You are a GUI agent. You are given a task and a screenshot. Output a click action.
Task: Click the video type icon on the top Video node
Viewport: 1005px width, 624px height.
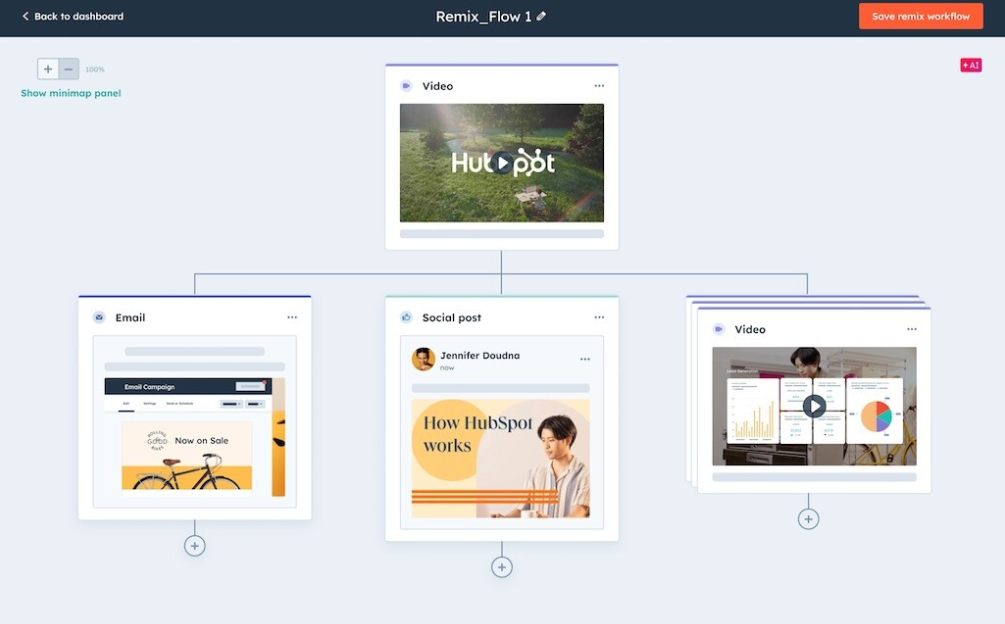pos(406,86)
